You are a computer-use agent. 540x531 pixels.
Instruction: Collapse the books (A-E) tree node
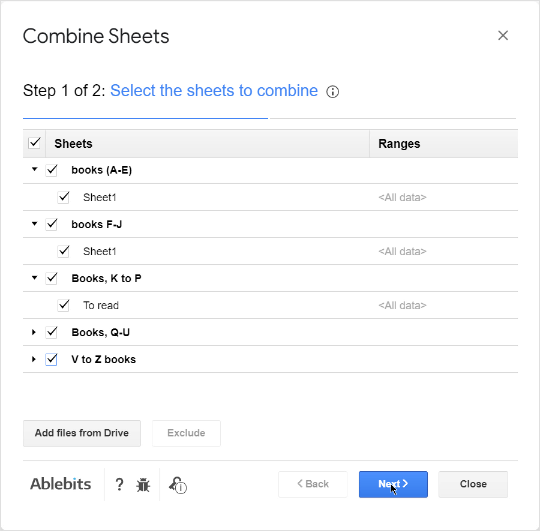[34, 169]
